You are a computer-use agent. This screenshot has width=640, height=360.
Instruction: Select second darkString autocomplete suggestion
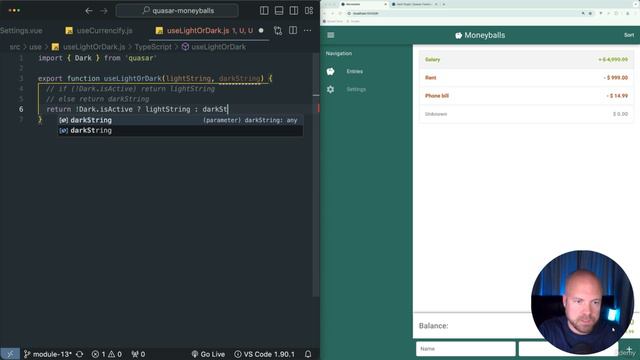[x=180, y=130]
